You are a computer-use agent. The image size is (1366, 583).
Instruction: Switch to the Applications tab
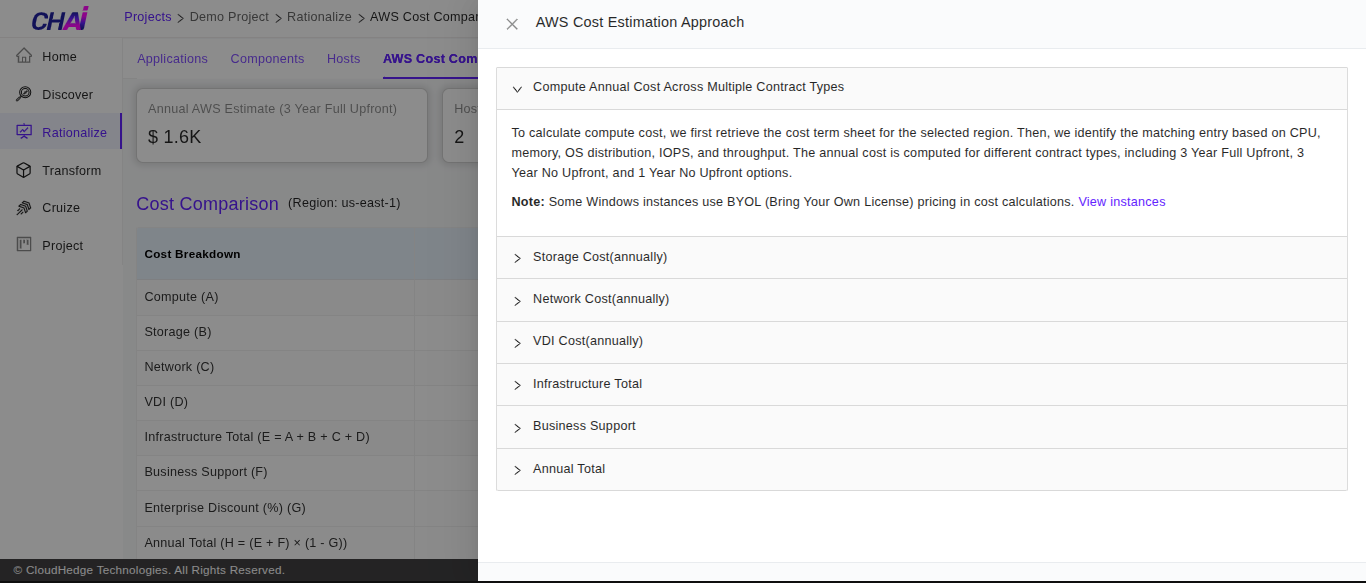[x=172, y=58]
